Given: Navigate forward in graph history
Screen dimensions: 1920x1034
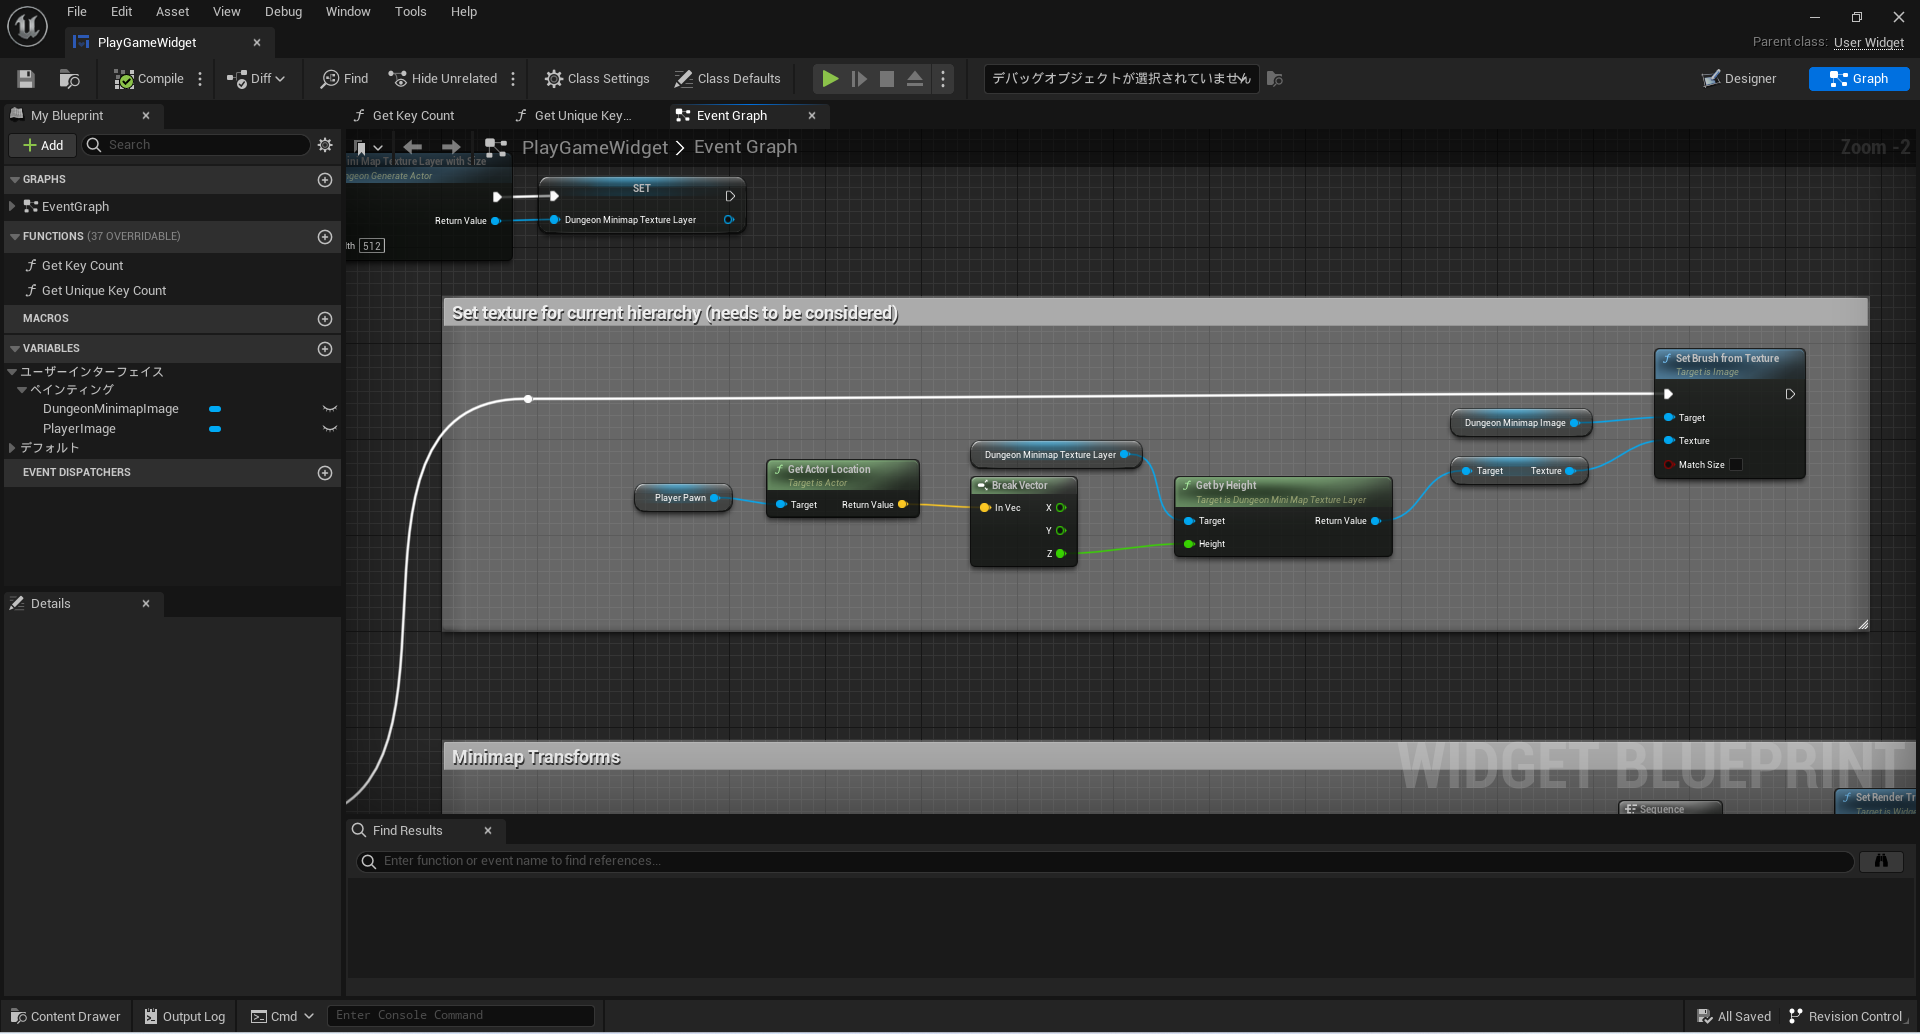Looking at the screenshot, I should click(x=451, y=147).
